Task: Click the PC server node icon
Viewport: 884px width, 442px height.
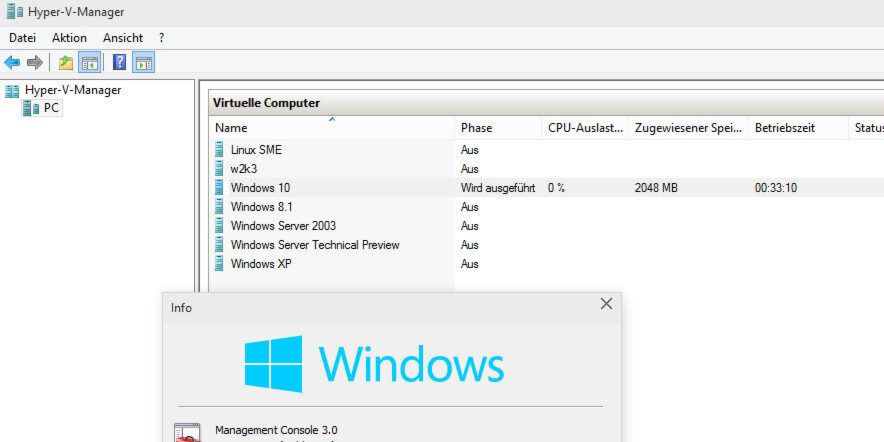Action: tap(31, 108)
